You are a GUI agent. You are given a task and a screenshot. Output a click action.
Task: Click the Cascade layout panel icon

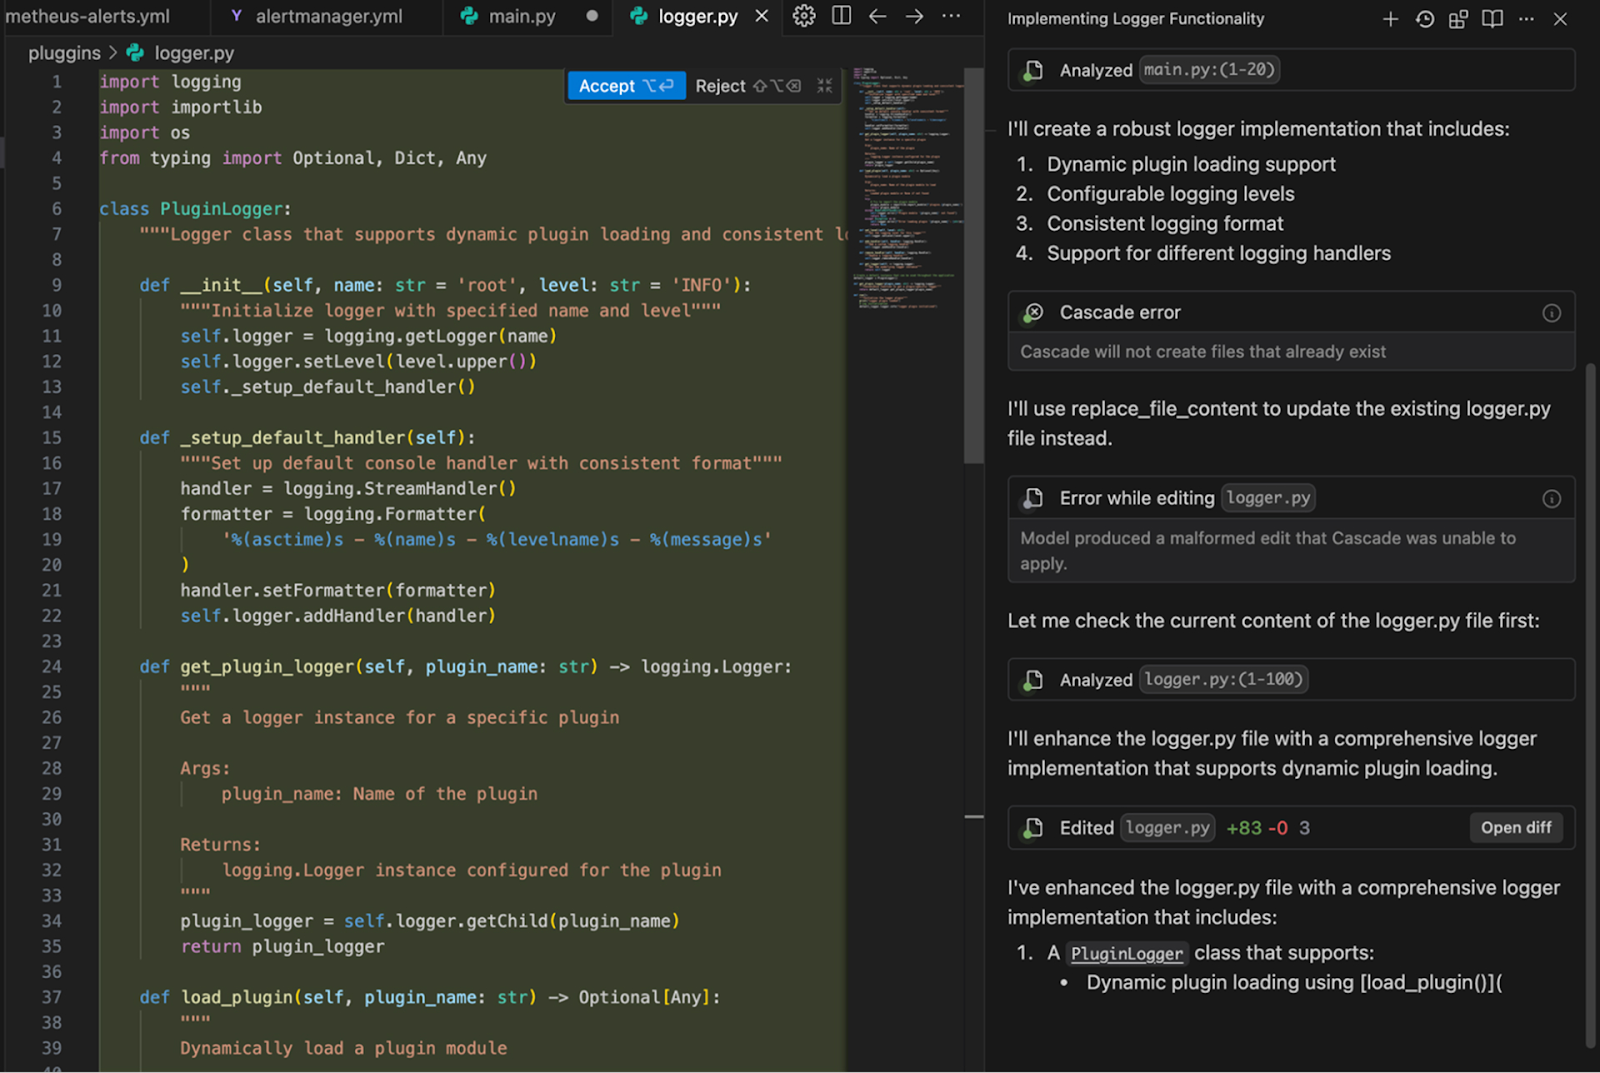pyautogui.click(x=1457, y=18)
